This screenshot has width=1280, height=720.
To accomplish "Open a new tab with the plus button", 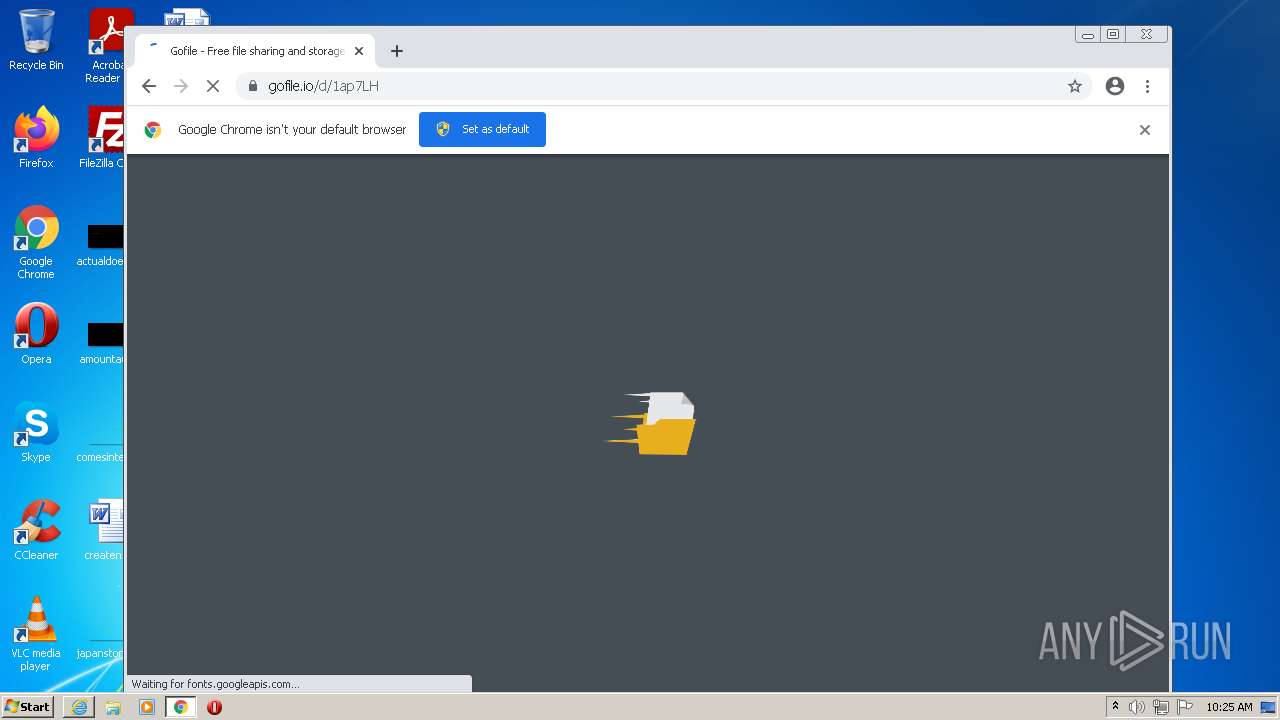I will (397, 51).
